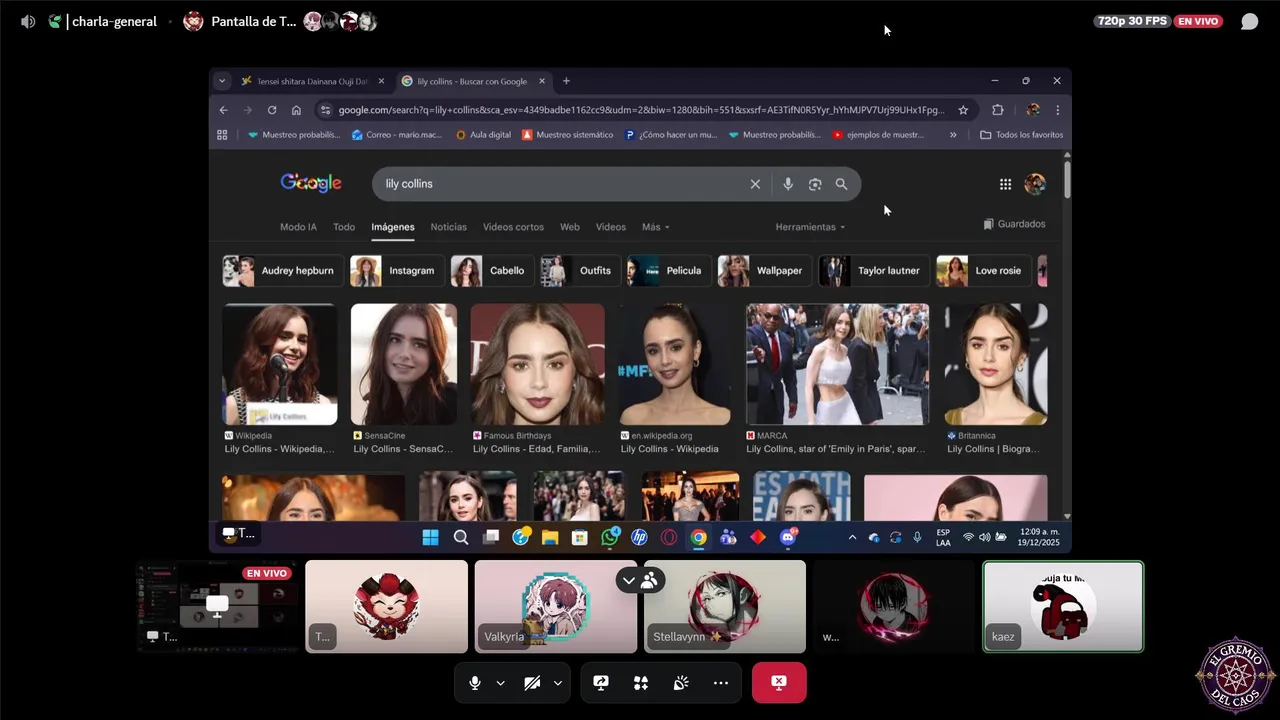Select the EN VIVO stream preview tile
Image resolution: width=1280 pixels, height=720 pixels.
(217, 606)
